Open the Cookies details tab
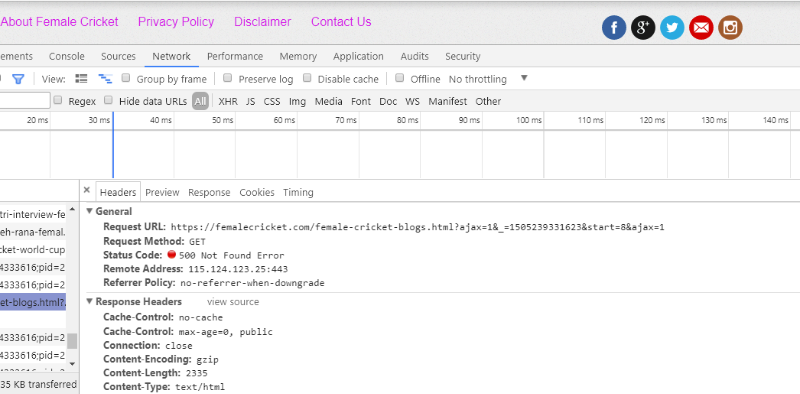 click(x=257, y=192)
